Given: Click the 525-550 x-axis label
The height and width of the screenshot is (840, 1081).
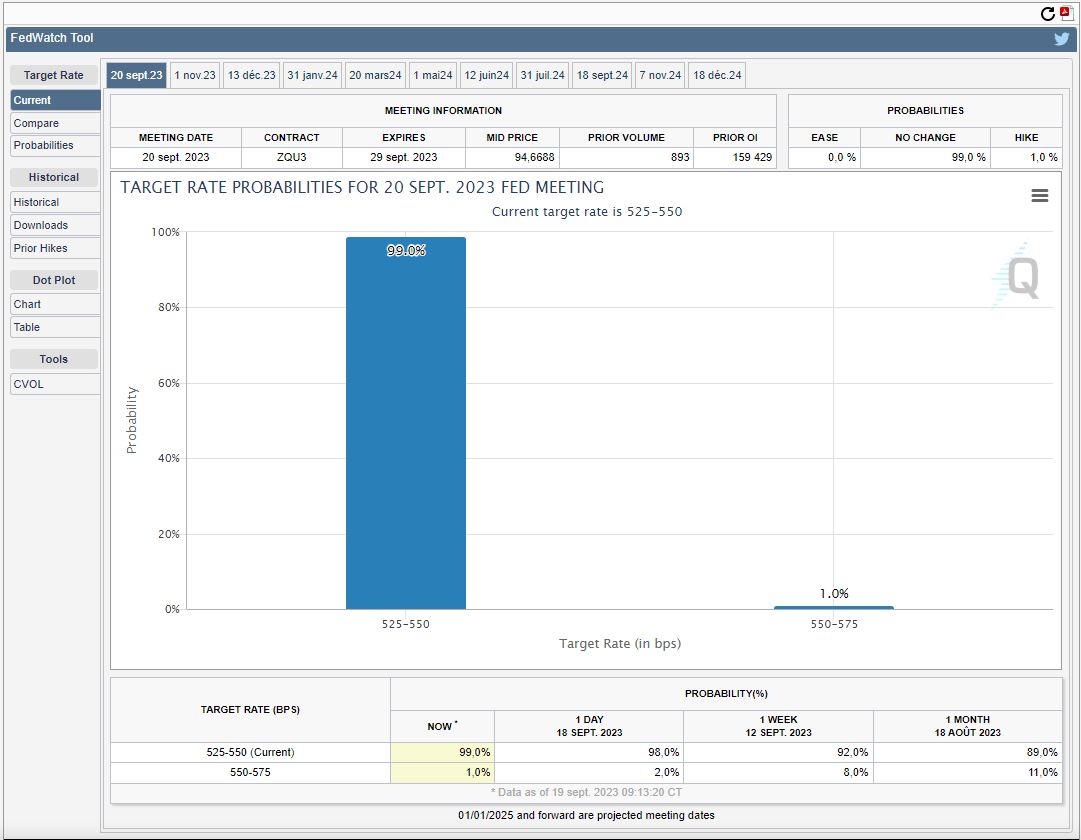Looking at the screenshot, I should (405, 624).
